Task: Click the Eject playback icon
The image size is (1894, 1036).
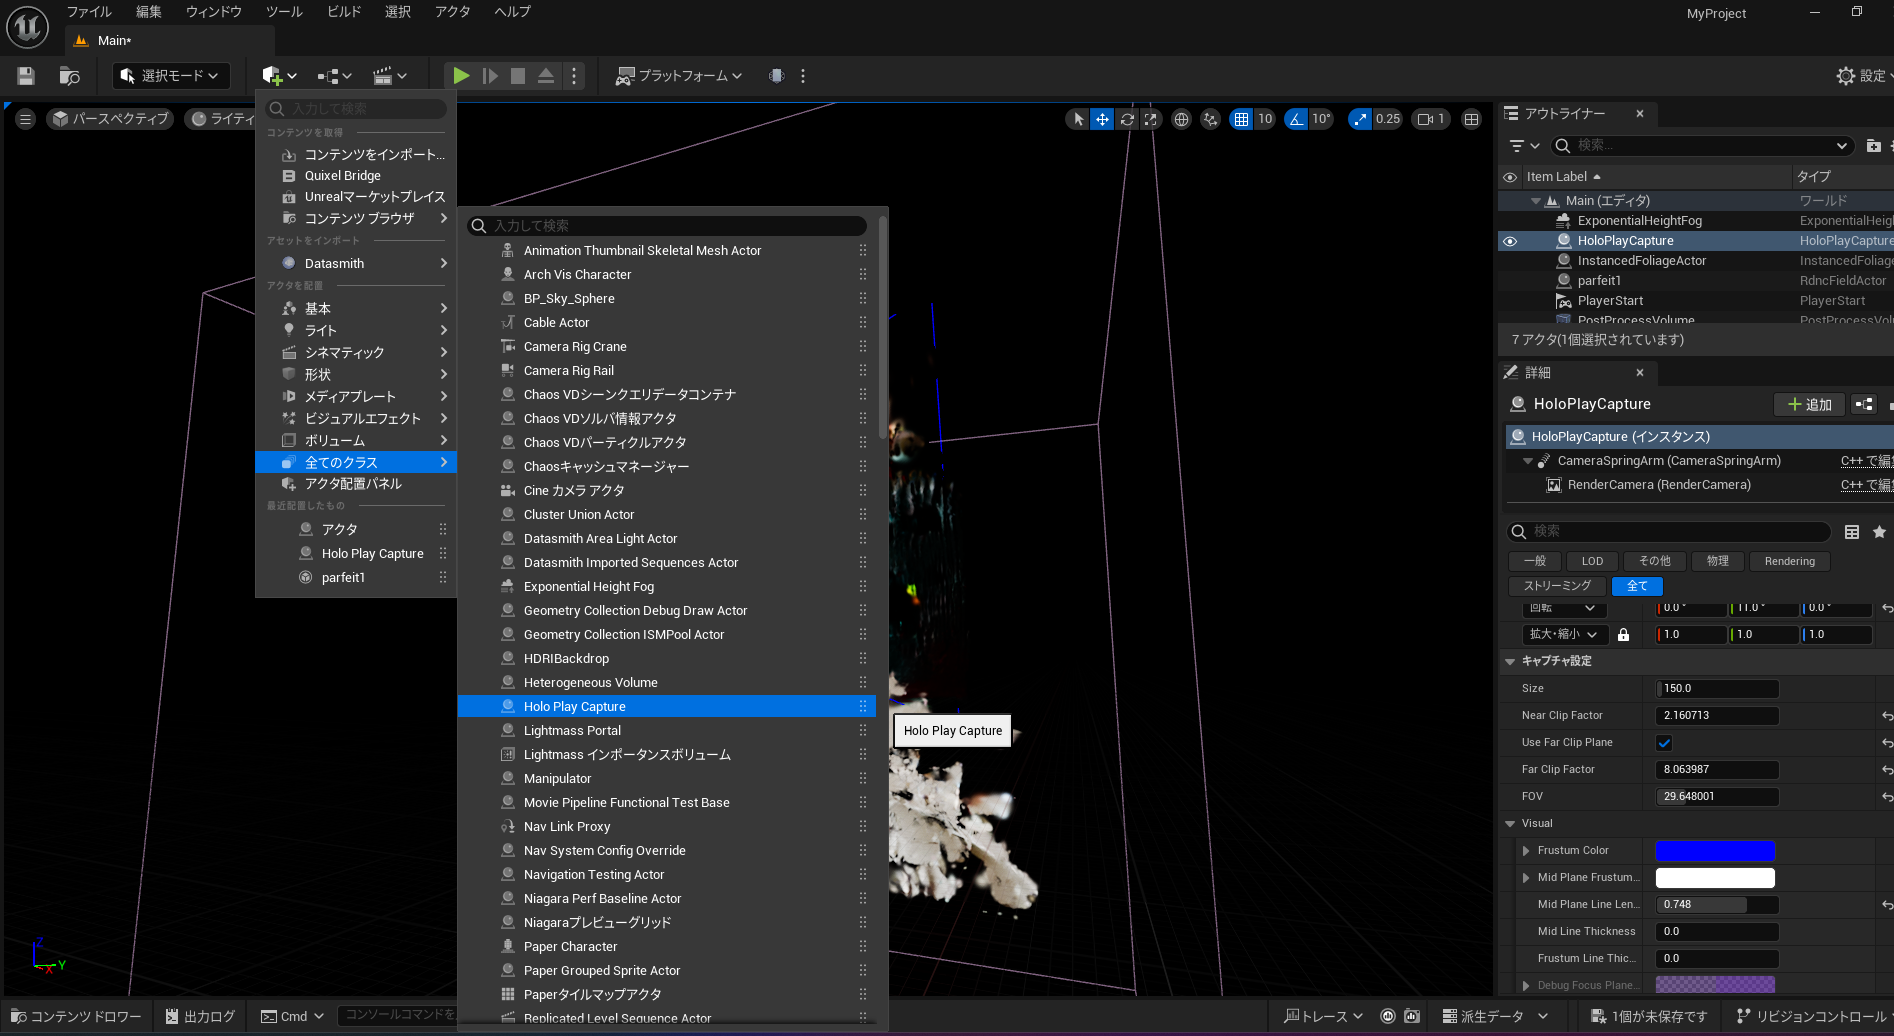Action: (x=546, y=76)
